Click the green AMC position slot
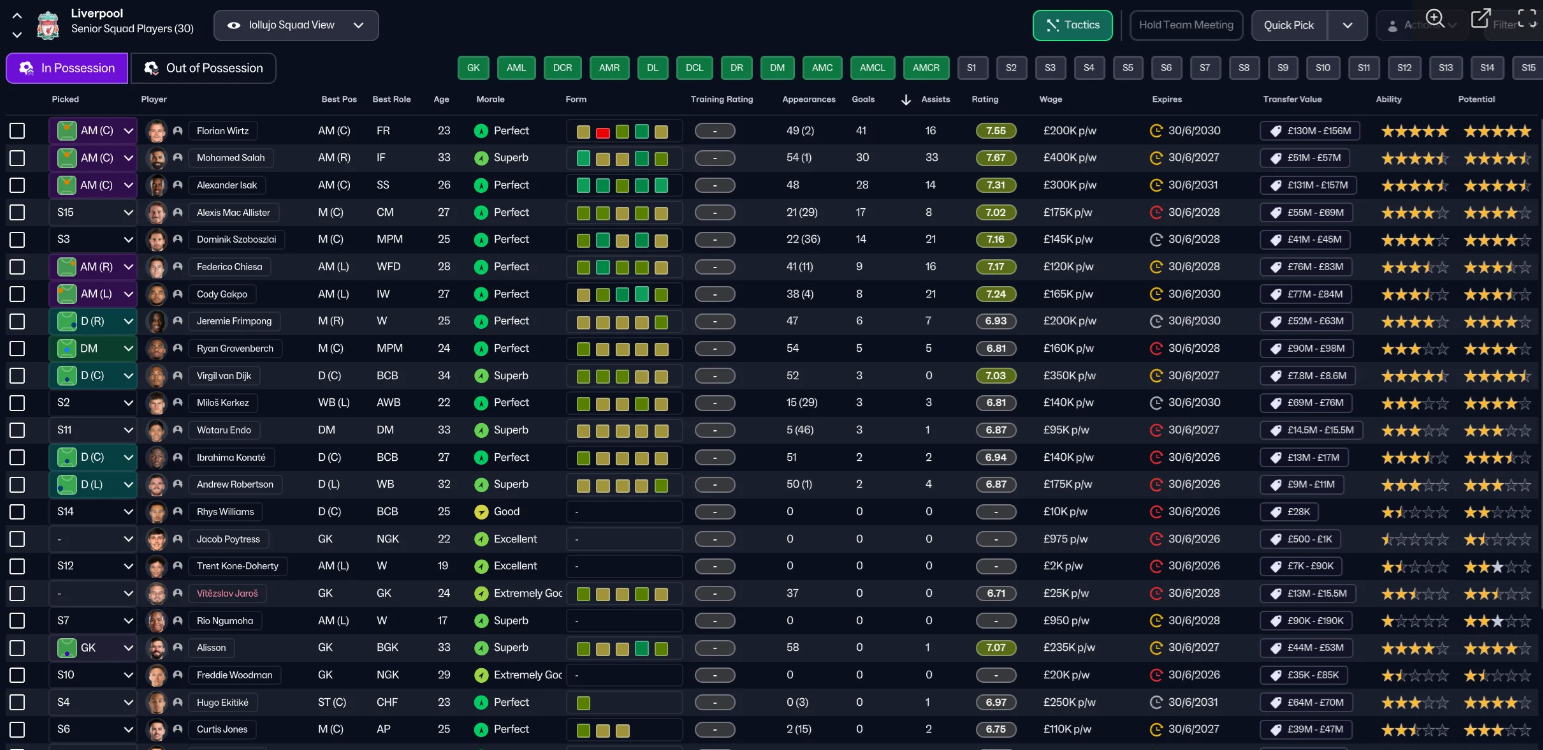Viewport: 1543px width, 750px height. click(x=822, y=68)
